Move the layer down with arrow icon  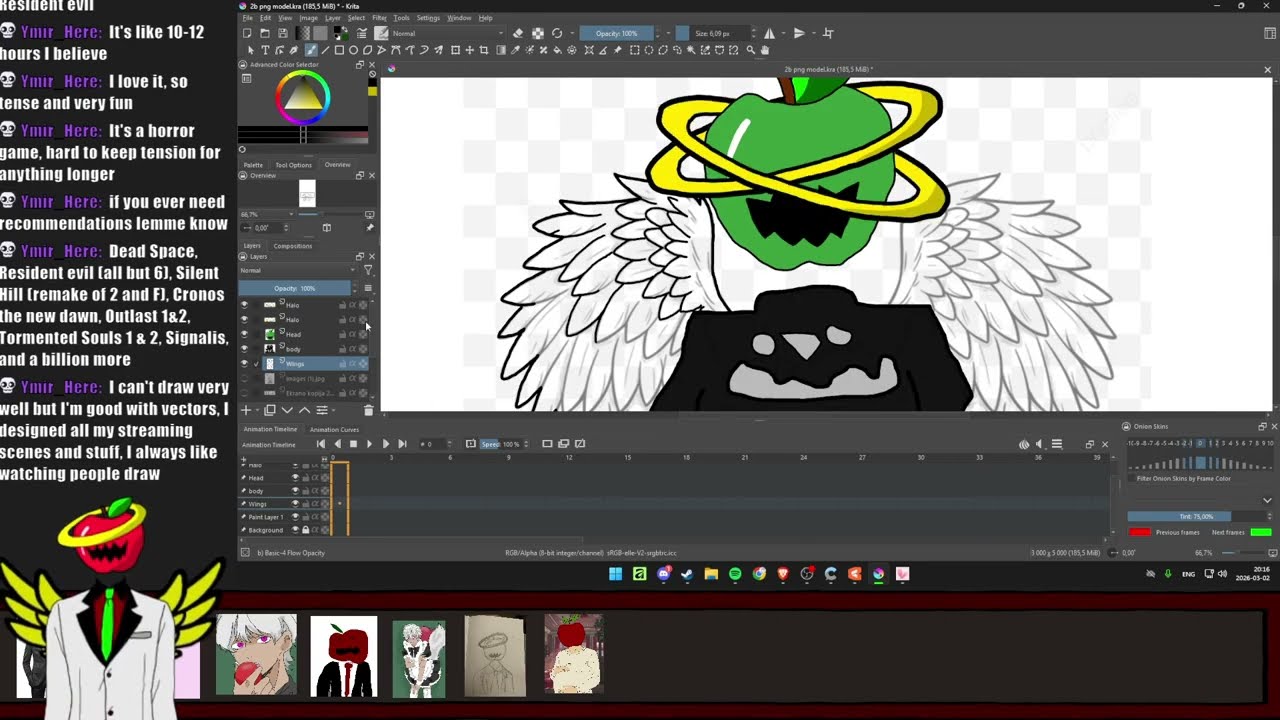[x=287, y=410]
